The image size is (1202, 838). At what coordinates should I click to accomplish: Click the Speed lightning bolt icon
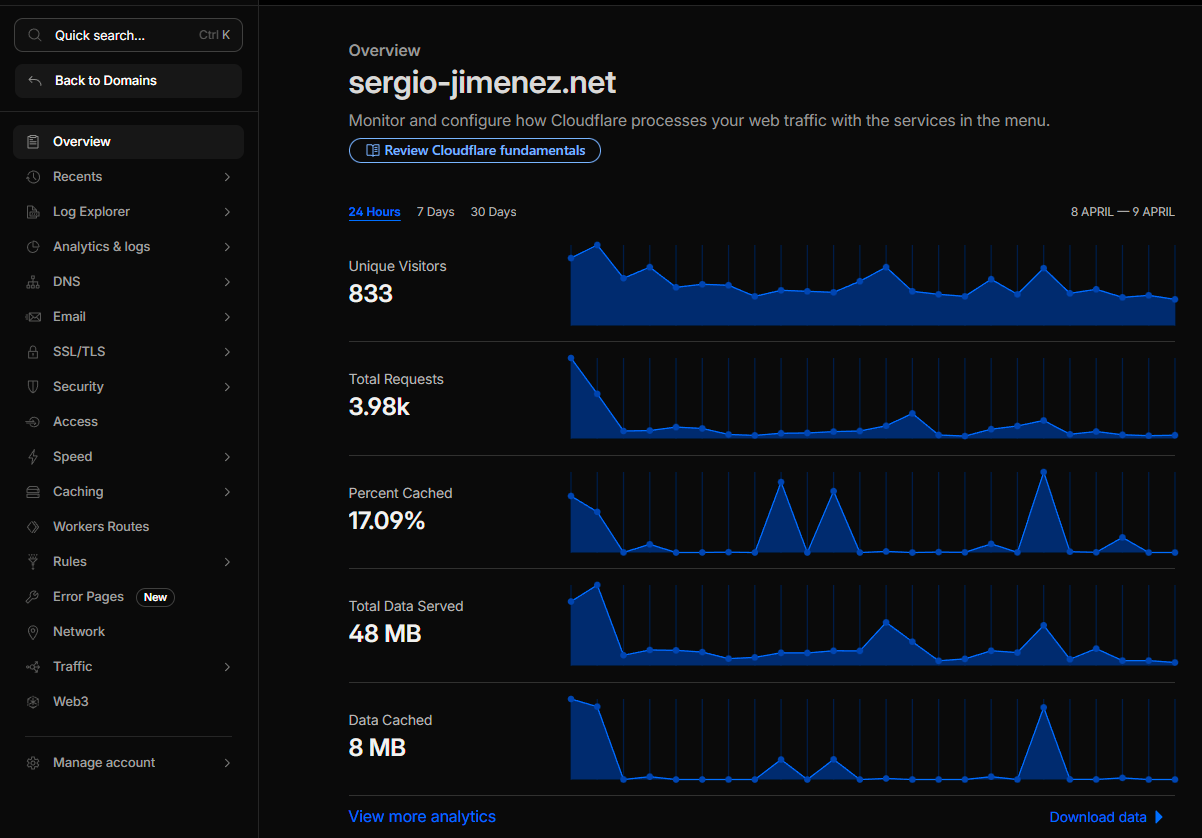click(x=33, y=457)
